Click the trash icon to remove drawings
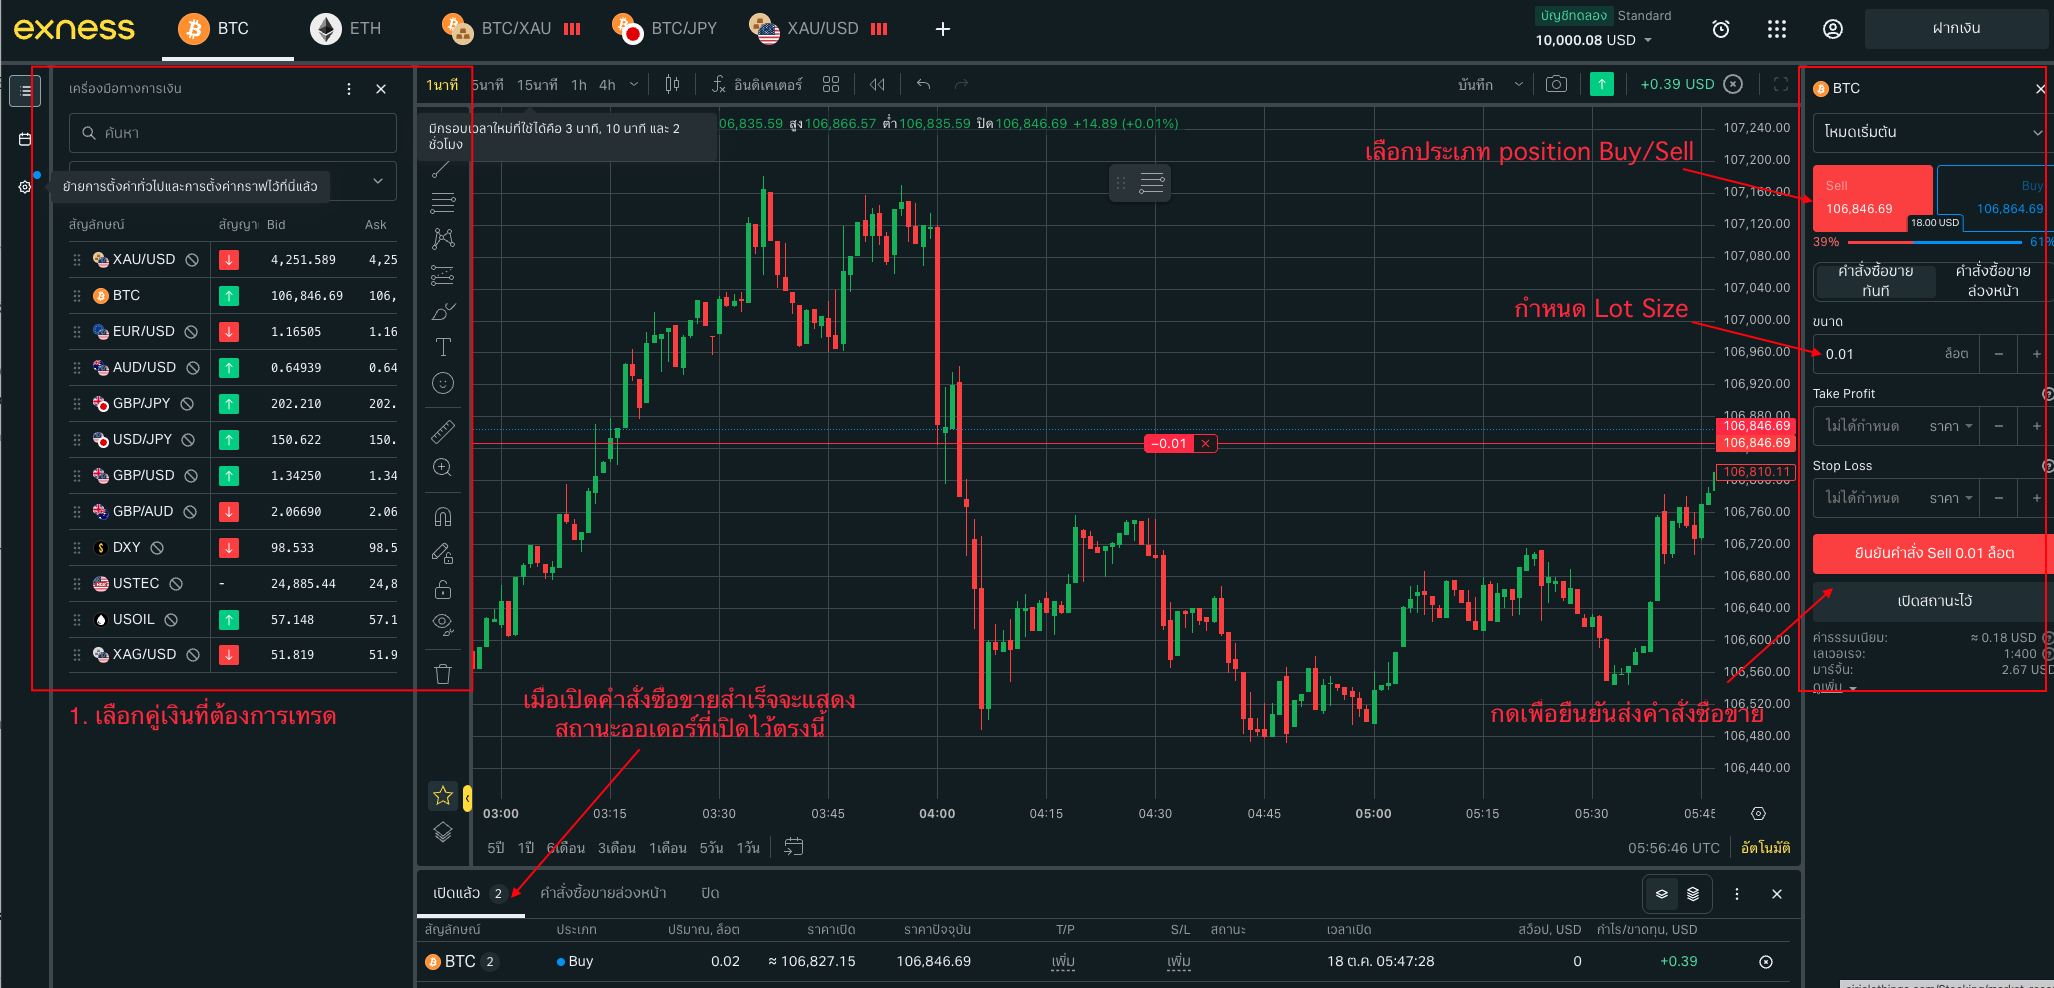Screen dimensions: 2054x988 [x=443, y=673]
